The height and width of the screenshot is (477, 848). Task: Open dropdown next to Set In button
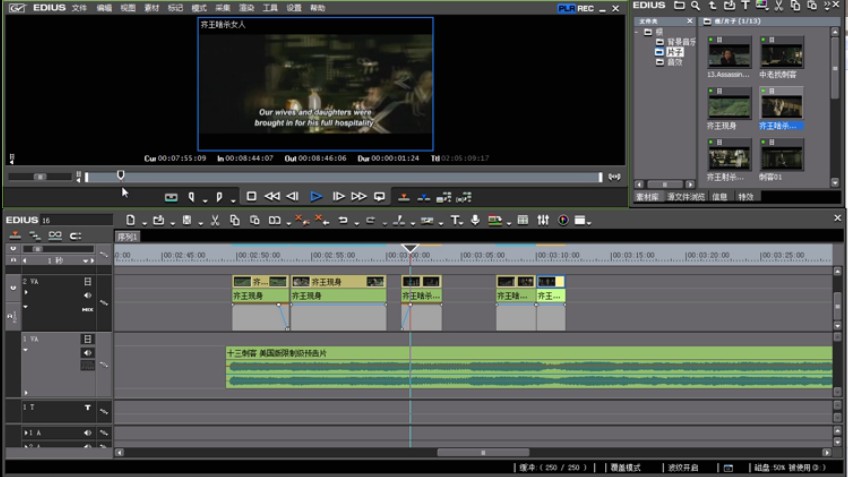pyautogui.click(x=205, y=201)
